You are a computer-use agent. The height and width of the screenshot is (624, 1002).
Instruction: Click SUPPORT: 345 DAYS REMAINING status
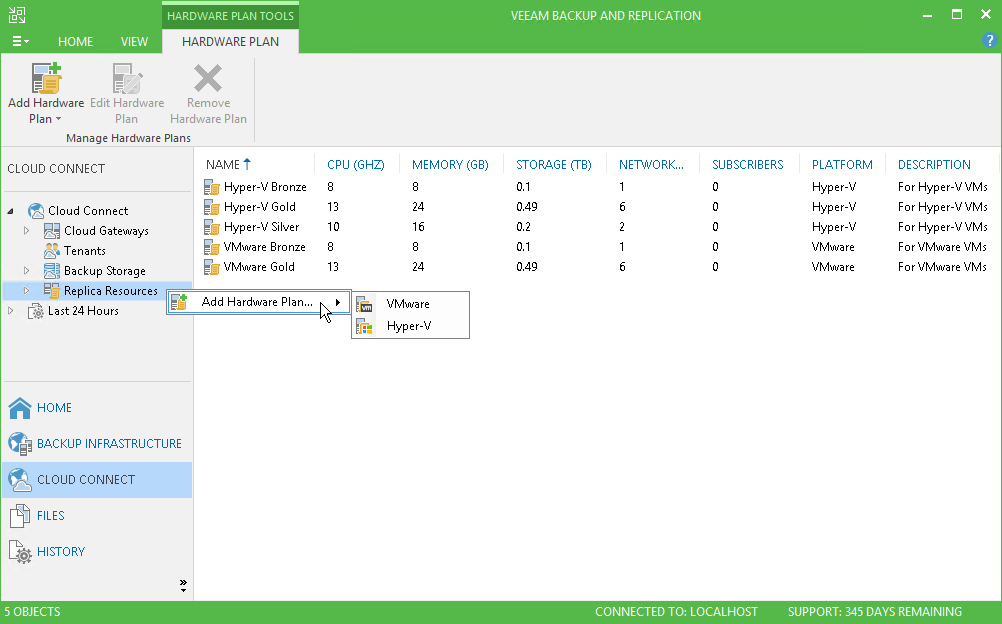click(874, 612)
